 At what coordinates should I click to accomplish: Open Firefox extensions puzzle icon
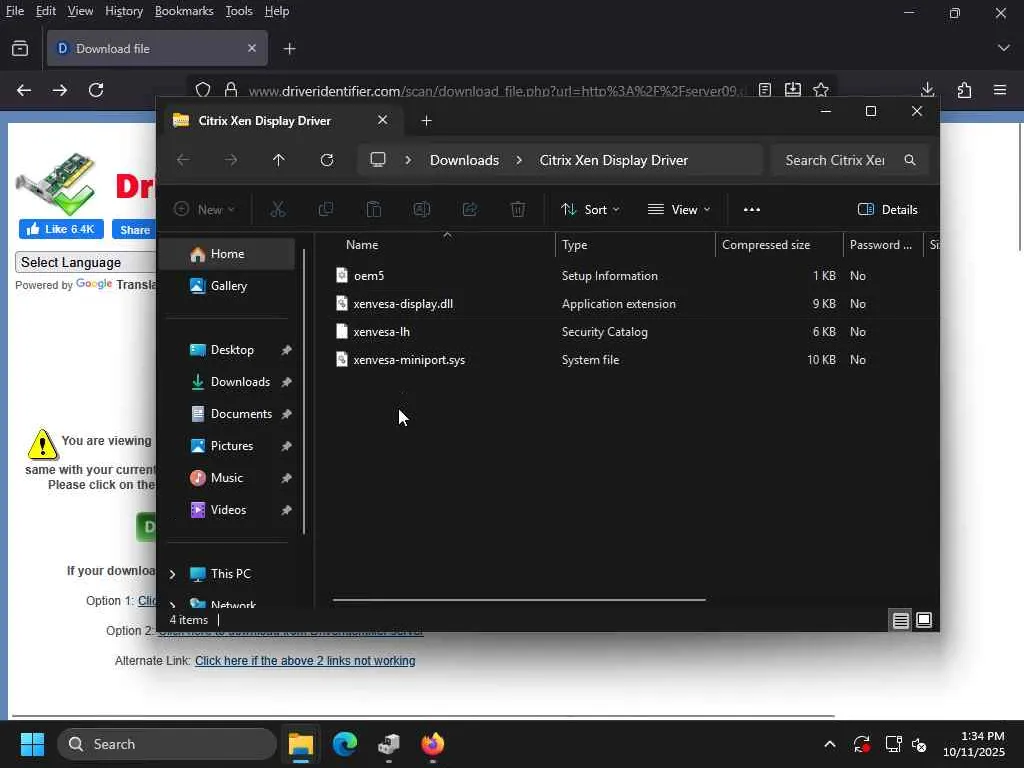[x=964, y=89]
